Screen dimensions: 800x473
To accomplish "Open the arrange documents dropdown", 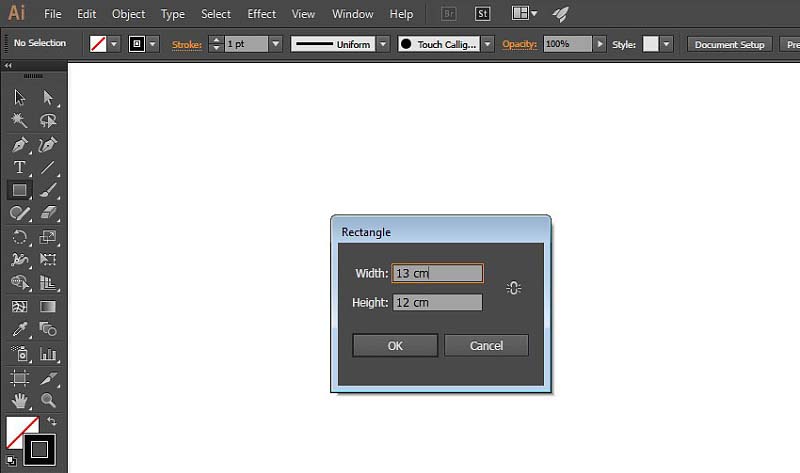I will click(524, 13).
